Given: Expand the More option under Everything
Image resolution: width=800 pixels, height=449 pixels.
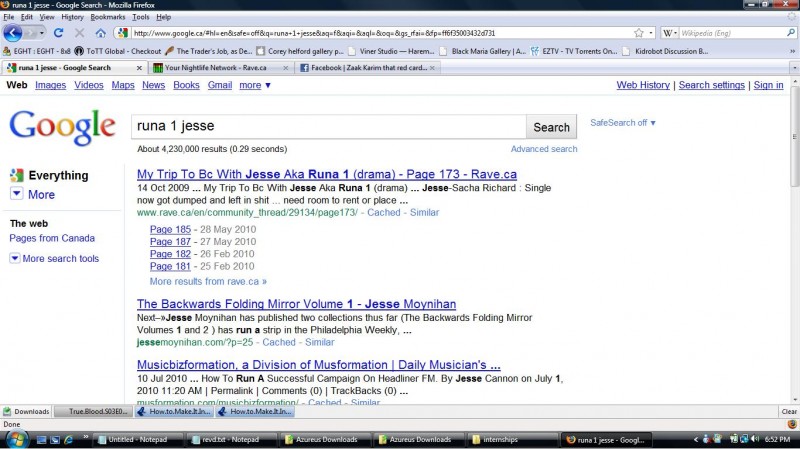Looking at the screenshot, I should [33, 194].
